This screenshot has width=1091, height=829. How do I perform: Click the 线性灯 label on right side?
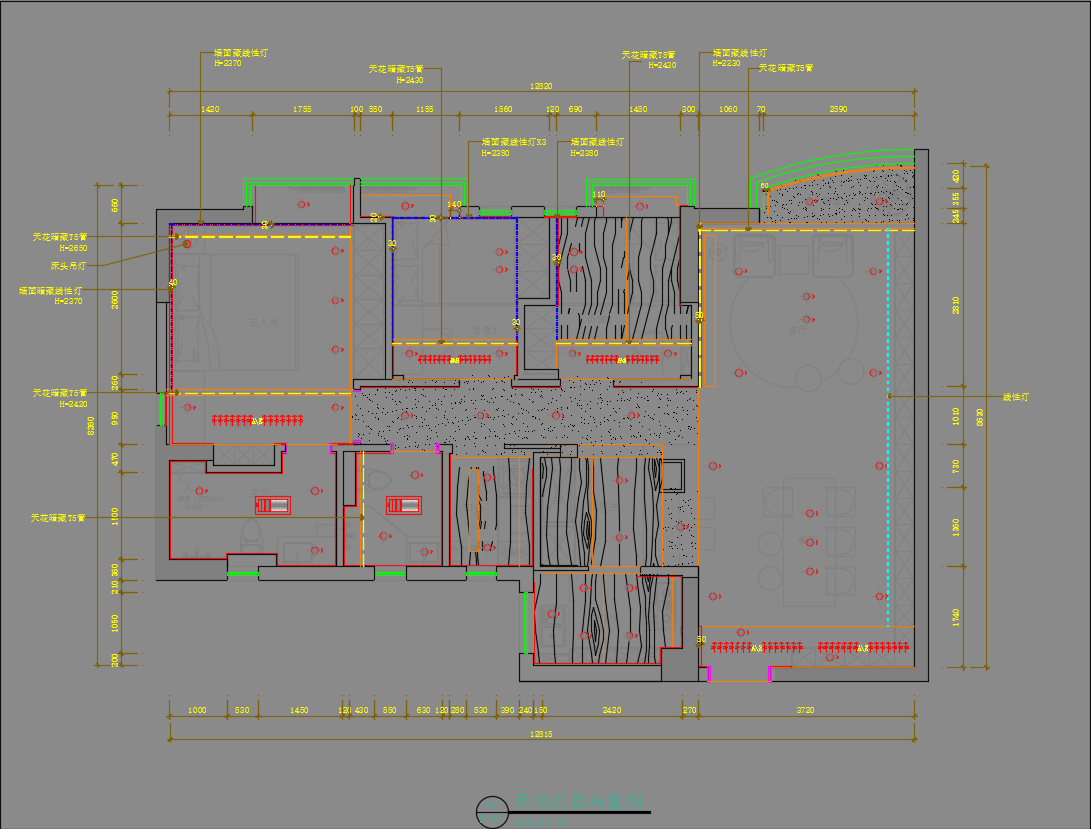point(1016,397)
